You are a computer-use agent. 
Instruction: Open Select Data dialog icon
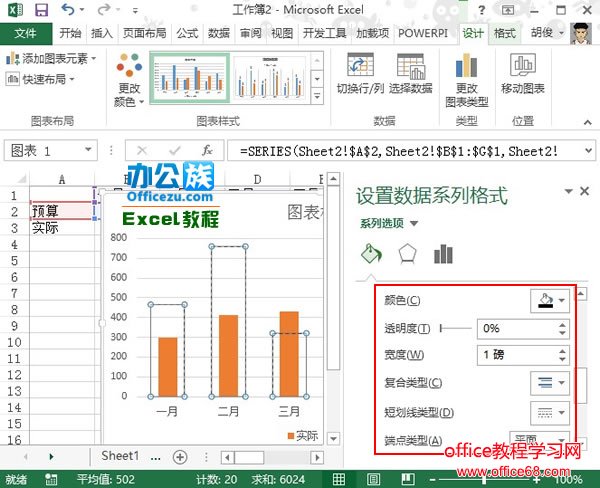411,66
